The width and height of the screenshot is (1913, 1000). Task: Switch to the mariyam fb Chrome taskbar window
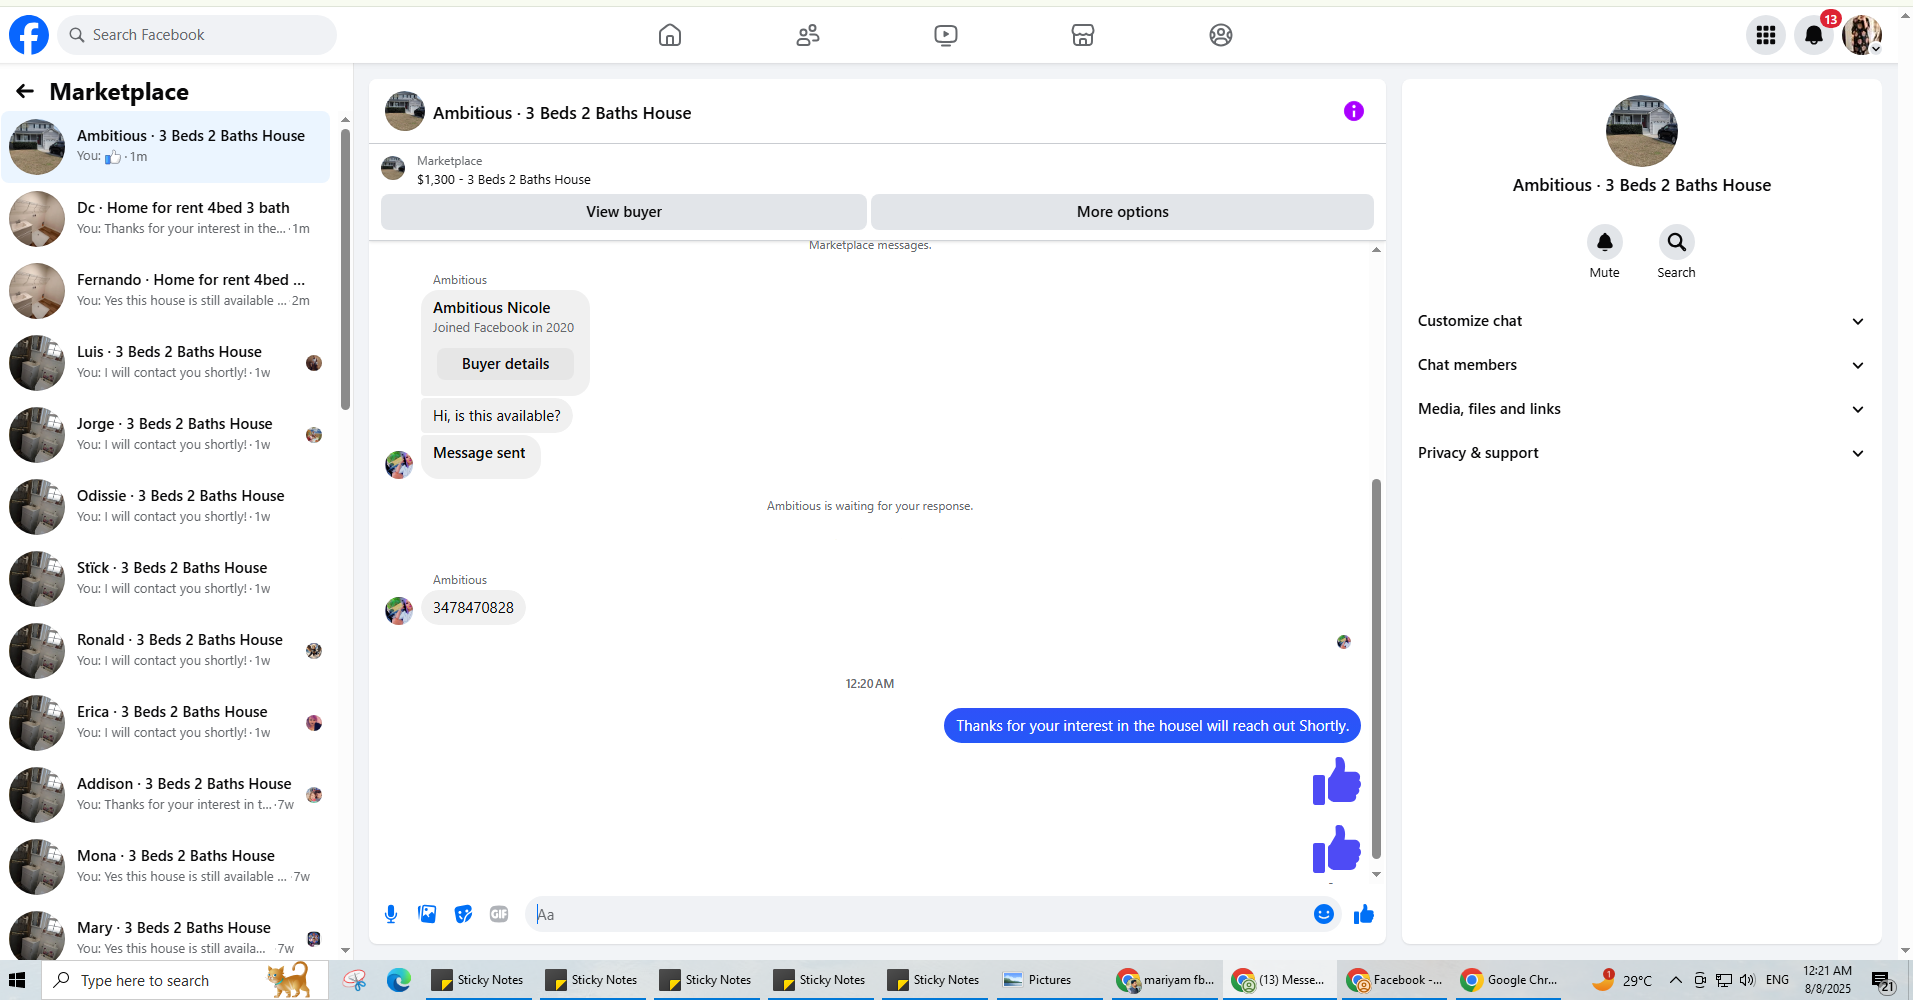click(1166, 980)
